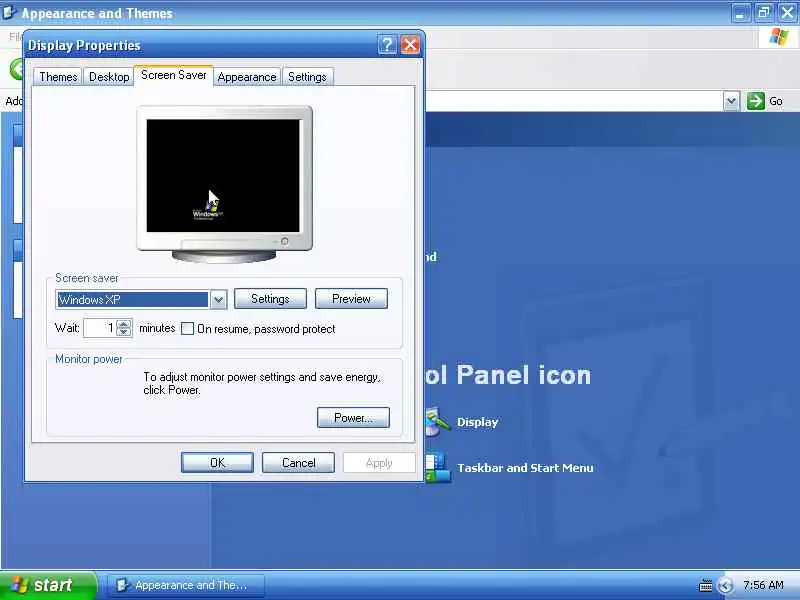
Task: Select Appearance and Themes taskbar button
Action: 186,585
